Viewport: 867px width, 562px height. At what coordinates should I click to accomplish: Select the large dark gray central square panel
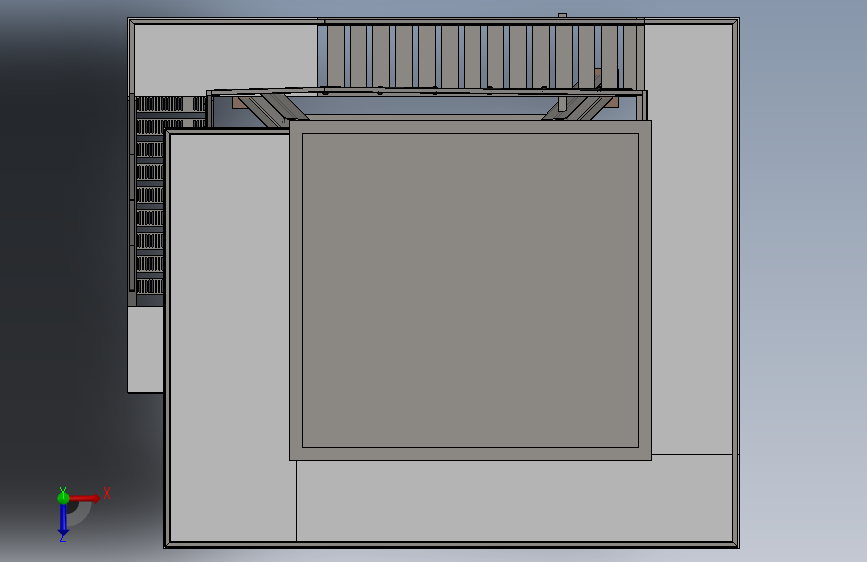click(470, 290)
